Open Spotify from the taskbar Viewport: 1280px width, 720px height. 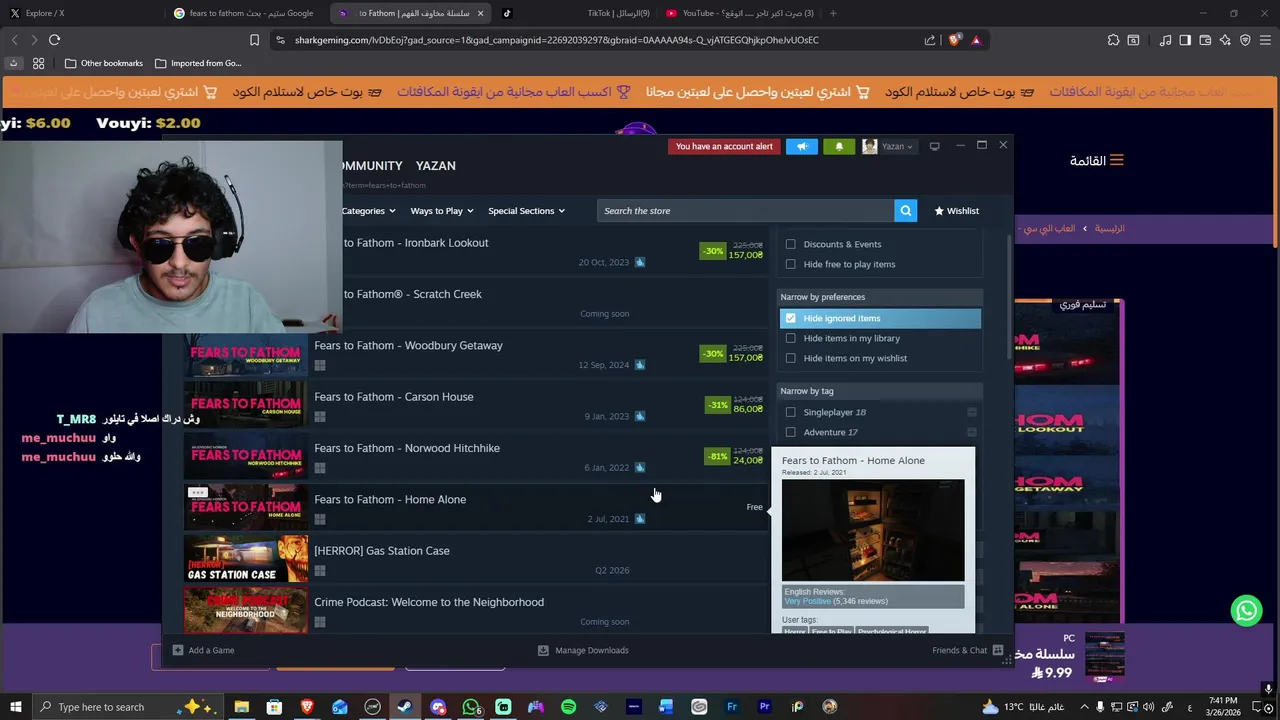pos(568,707)
